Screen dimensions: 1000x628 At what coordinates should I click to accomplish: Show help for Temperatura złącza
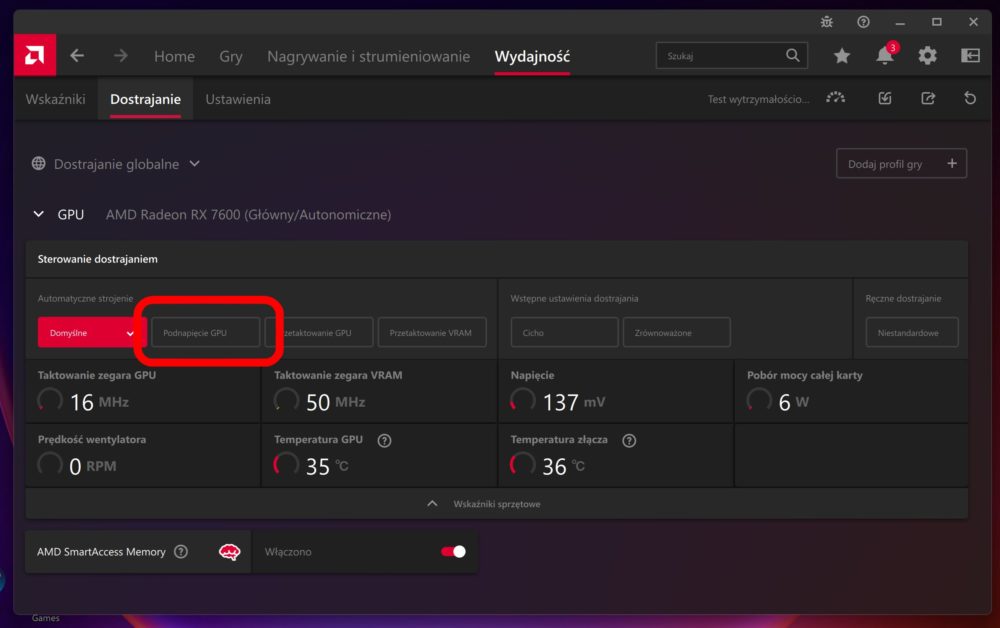(x=629, y=440)
